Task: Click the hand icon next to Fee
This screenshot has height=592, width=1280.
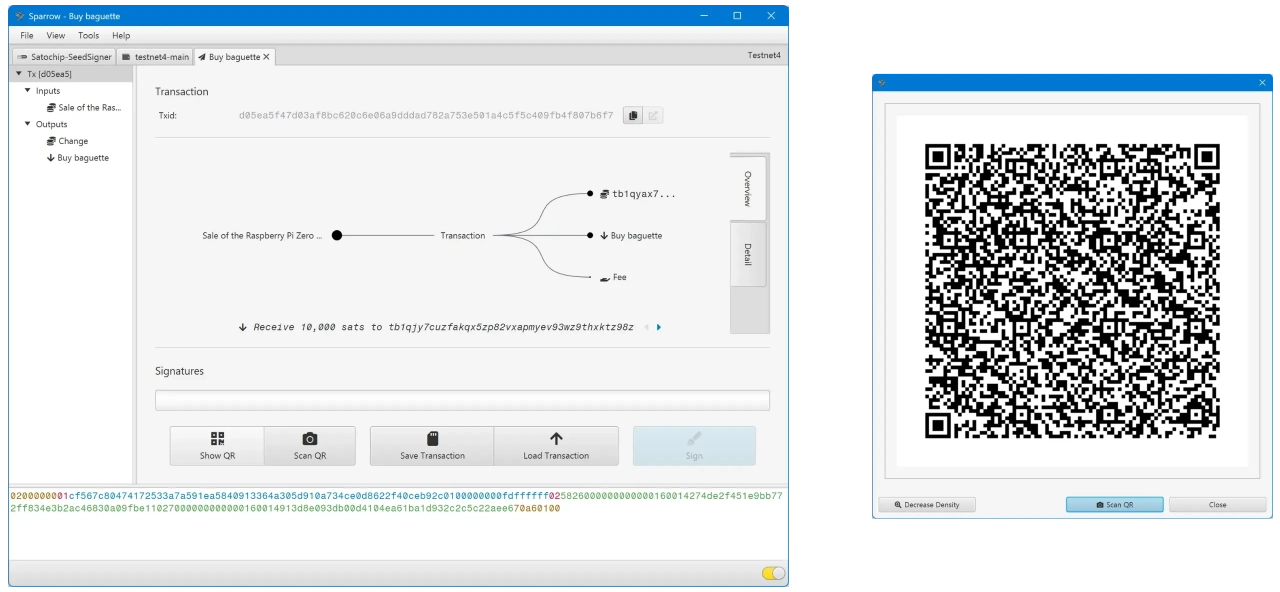Action: click(605, 277)
